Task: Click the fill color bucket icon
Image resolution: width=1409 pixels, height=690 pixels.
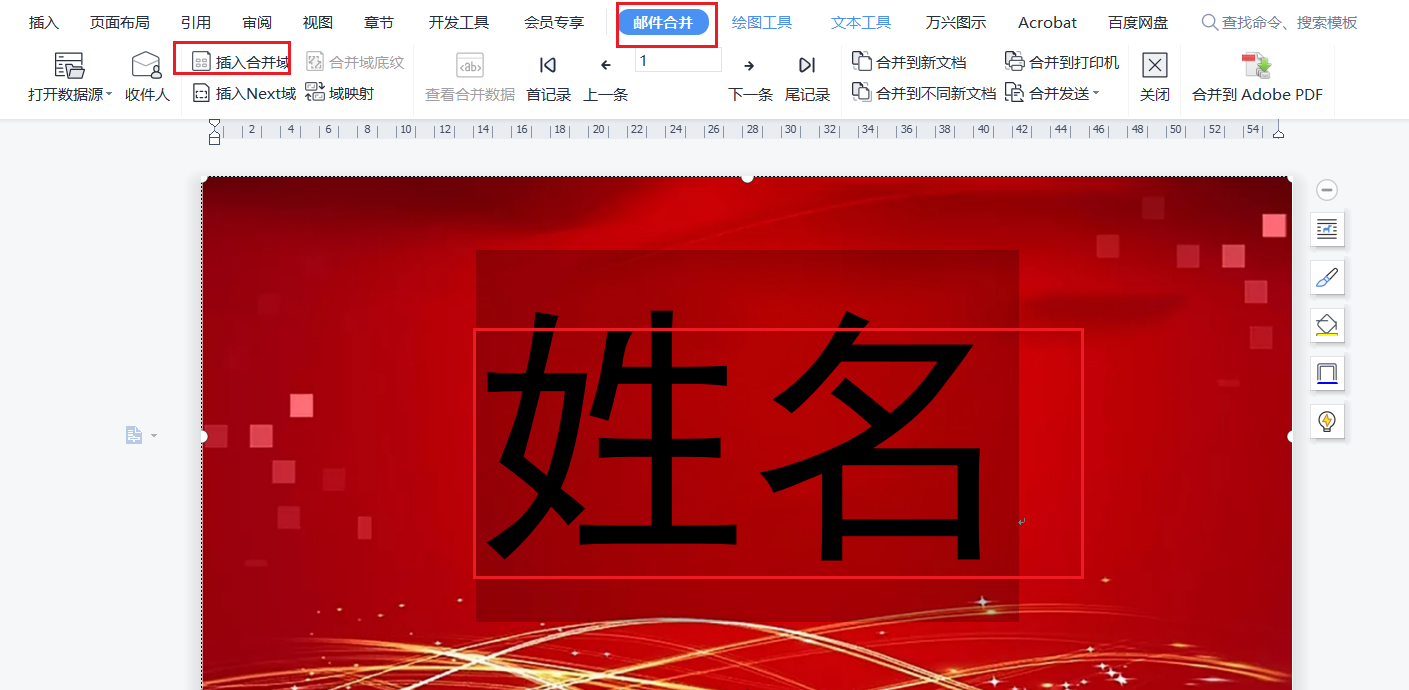Action: point(1327,325)
